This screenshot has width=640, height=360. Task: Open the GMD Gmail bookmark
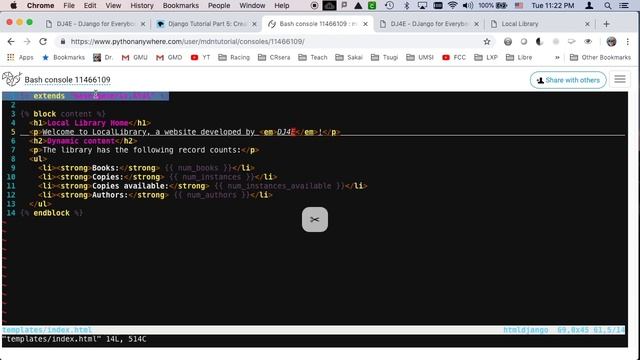pos(169,58)
